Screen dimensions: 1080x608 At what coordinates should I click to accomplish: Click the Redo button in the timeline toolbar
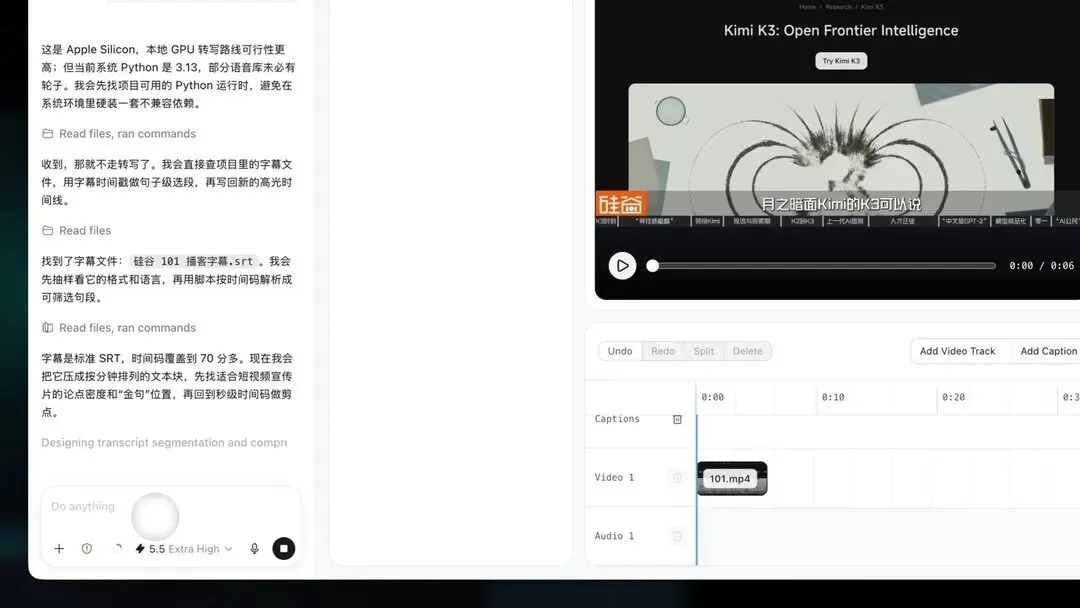663,351
